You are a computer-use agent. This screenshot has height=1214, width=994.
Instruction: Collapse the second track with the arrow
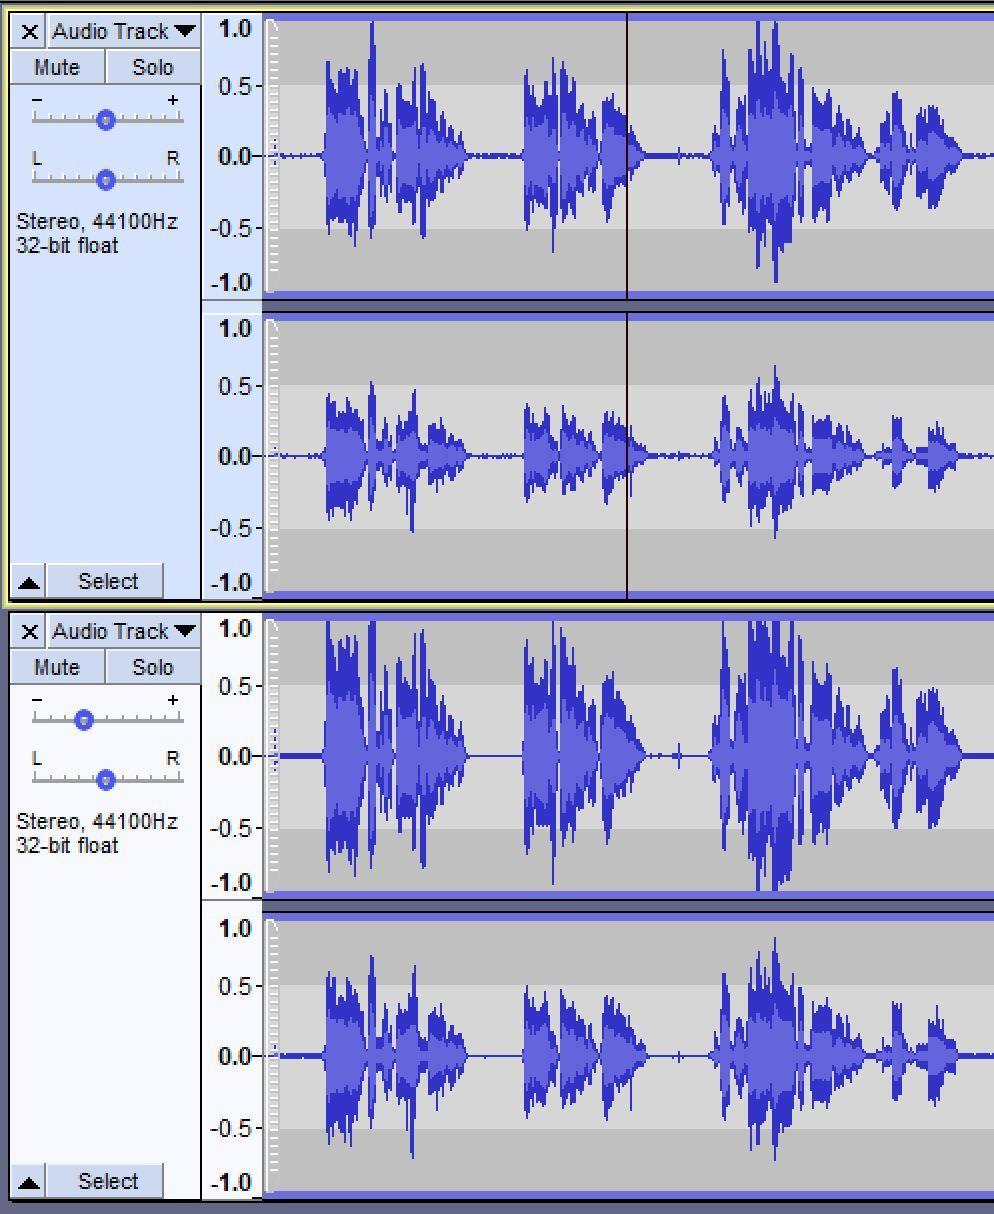(x=29, y=1182)
